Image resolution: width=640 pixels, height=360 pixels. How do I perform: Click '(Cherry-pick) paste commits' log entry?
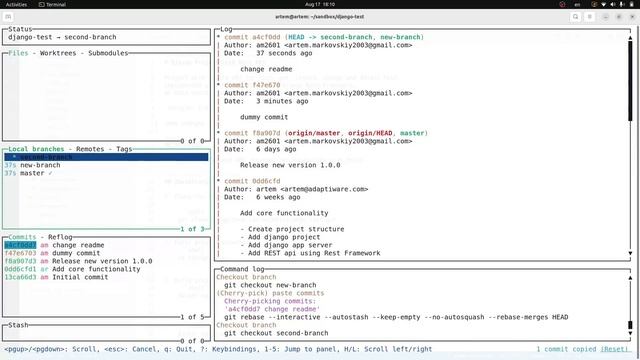[x=270, y=293]
